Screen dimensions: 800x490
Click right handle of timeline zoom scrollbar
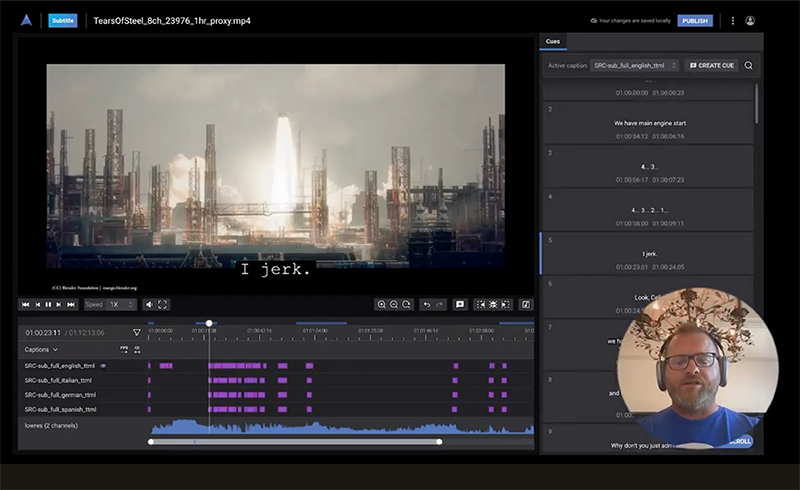tap(439, 442)
